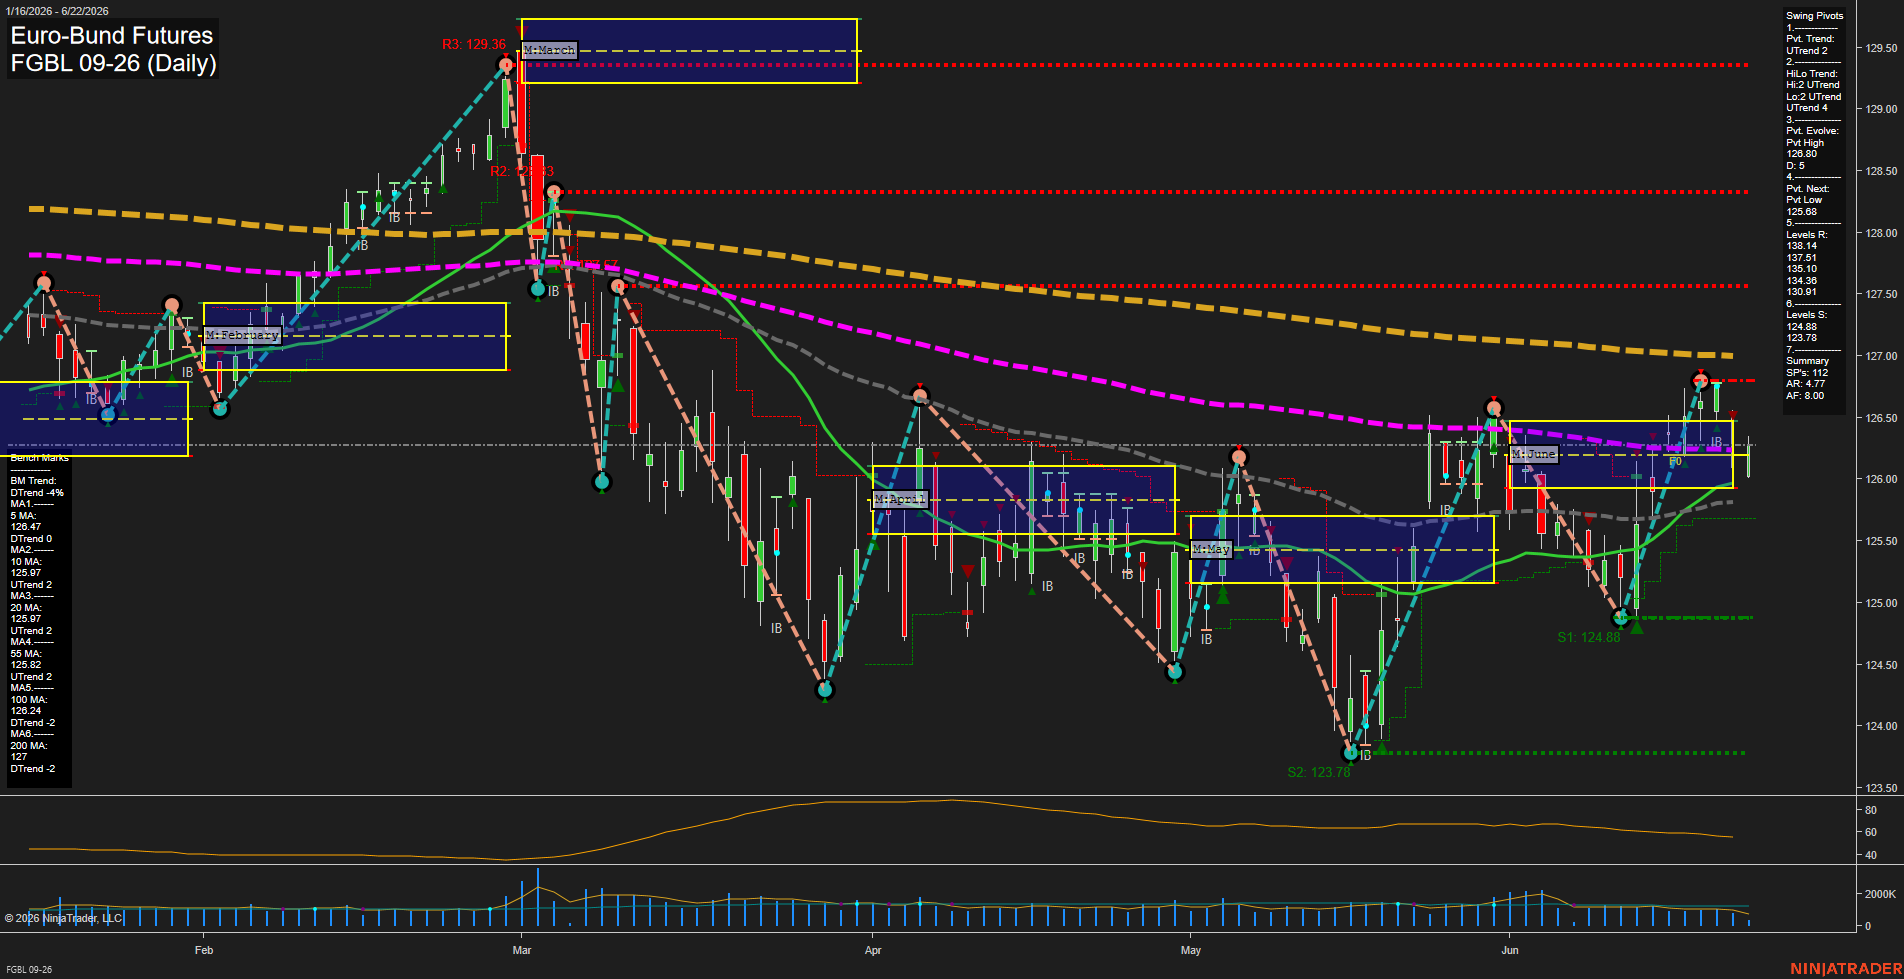Click the swing high pivot marker at R3
Viewport: 1904px width, 979px height.
point(506,65)
